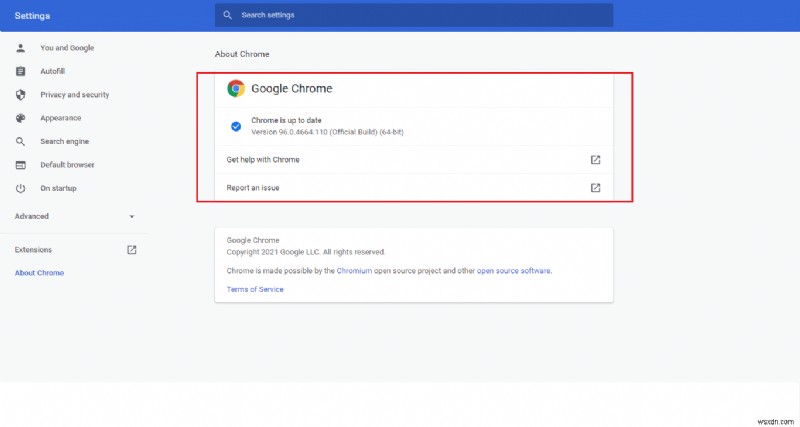Open the Report an issue external link icon
The height and width of the screenshot is (427, 800).
pyautogui.click(x=595, y=187)
